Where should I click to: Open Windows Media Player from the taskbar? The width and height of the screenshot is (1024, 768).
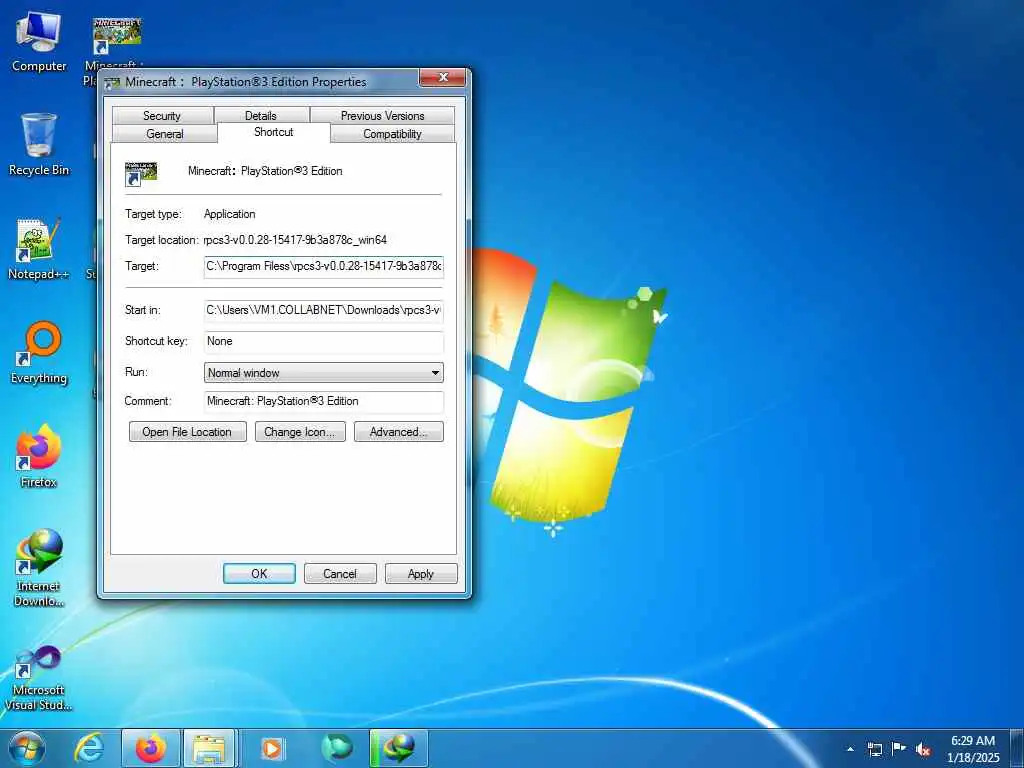click(x=272, y=748)
